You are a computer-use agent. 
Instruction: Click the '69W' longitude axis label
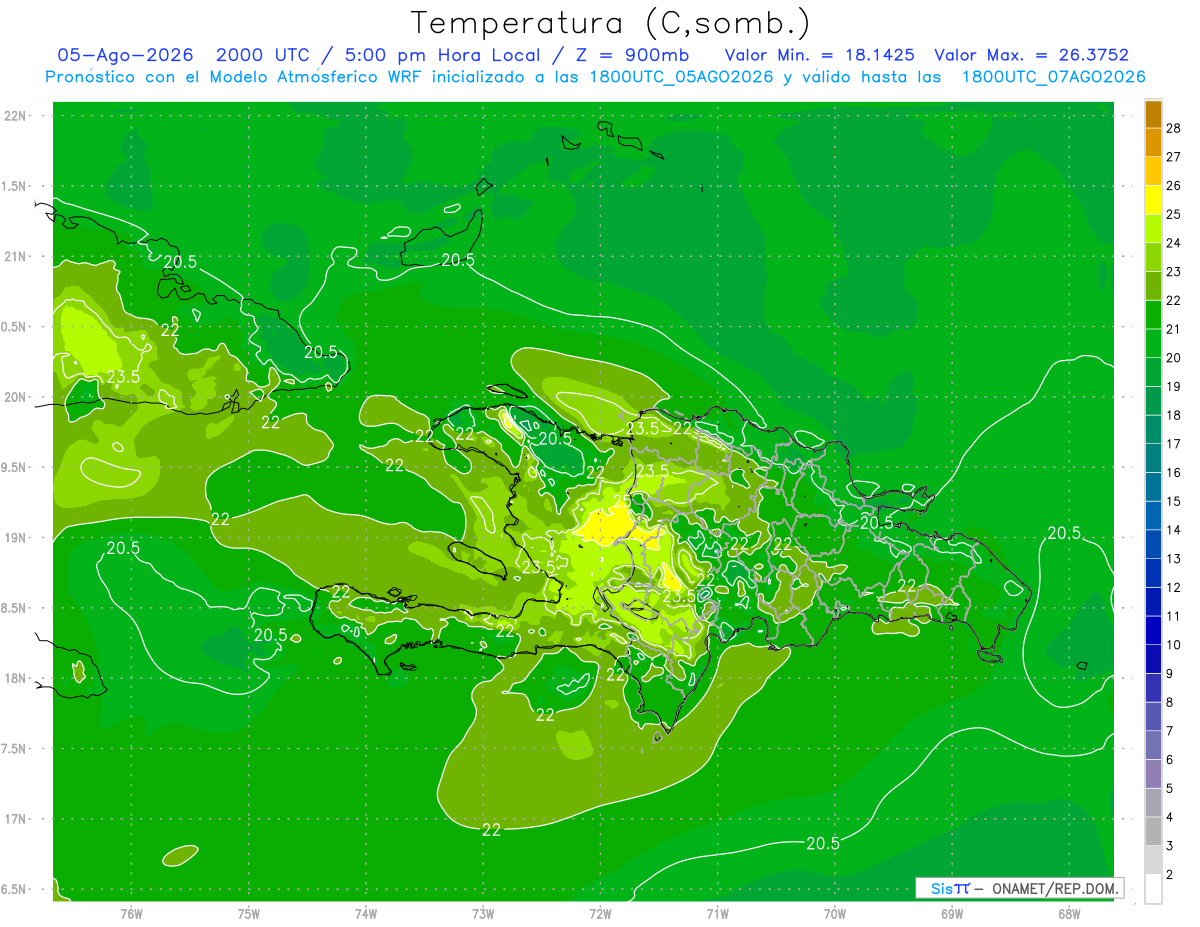point(952,914)
